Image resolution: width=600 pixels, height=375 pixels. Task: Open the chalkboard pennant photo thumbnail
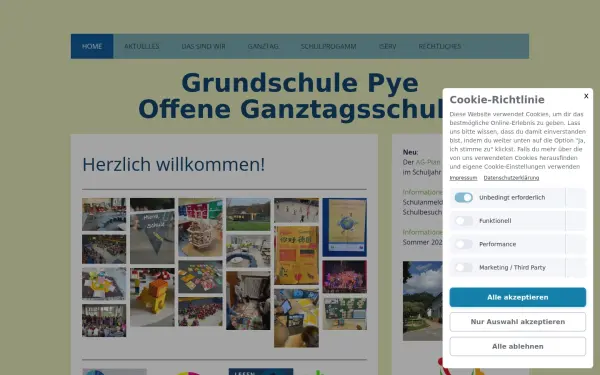pyautogui.click(x=152, y=231)
